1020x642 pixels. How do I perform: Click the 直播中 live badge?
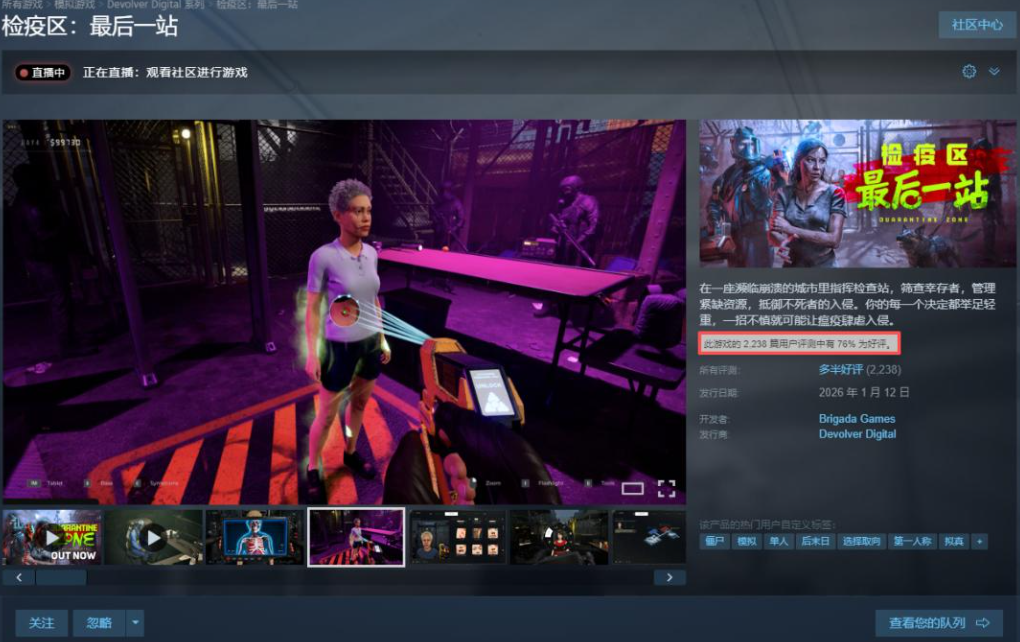(x=43, y=72)
